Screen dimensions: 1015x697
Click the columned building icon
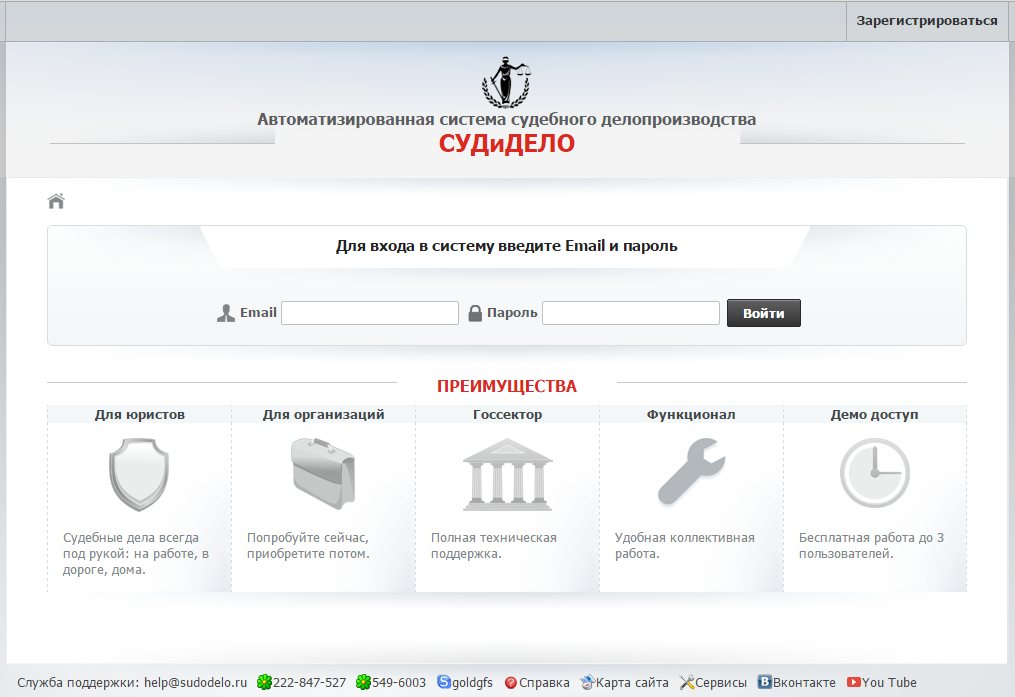click(x=508, y=474)
